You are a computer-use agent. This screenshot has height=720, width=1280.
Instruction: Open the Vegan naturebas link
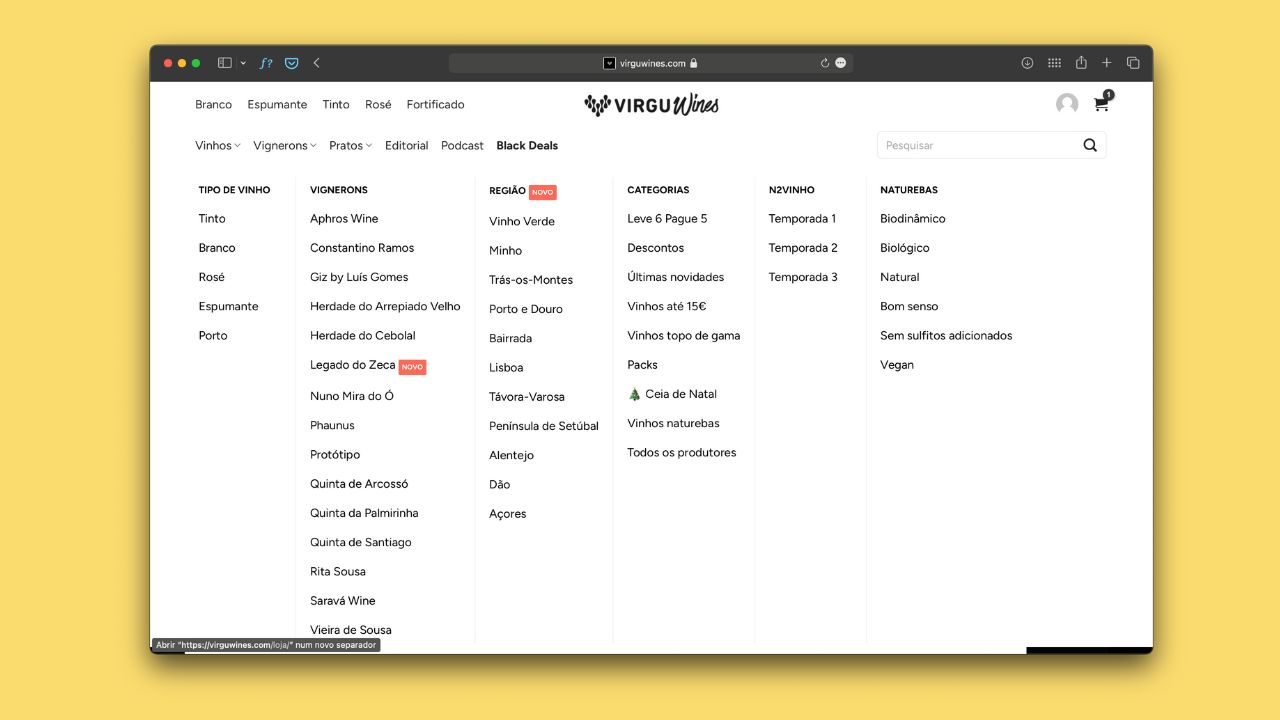tap(897, 365)
